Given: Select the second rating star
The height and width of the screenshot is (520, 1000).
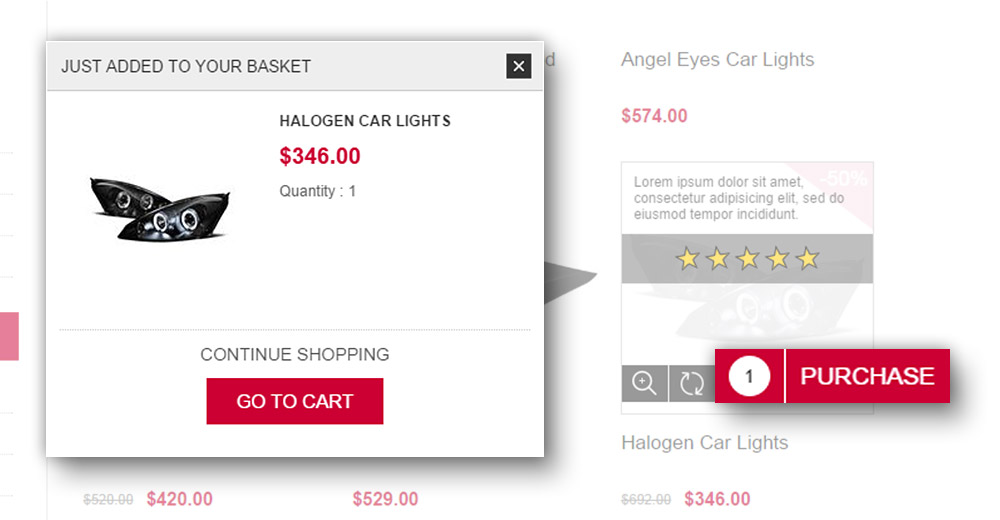Looking at the screenshot, I should coord(717,260).
